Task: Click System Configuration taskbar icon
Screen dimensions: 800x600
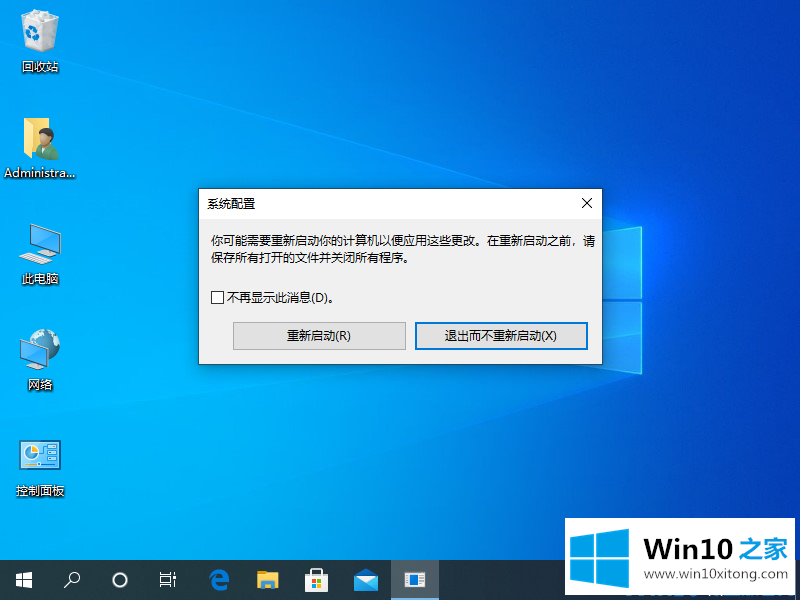Action: point(415,580)
